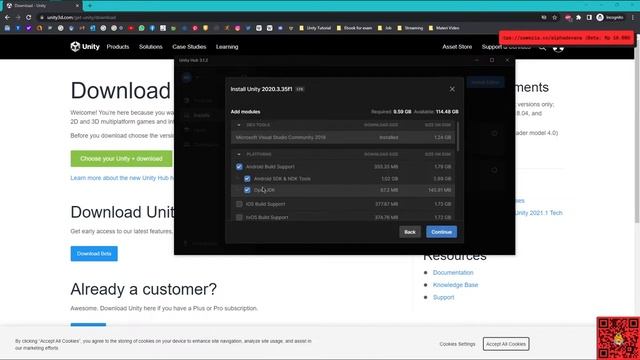Uncheck Android Build Support module
Image resolution: width=640 pixels, height=360 pixels.
(x=239, y=167)
